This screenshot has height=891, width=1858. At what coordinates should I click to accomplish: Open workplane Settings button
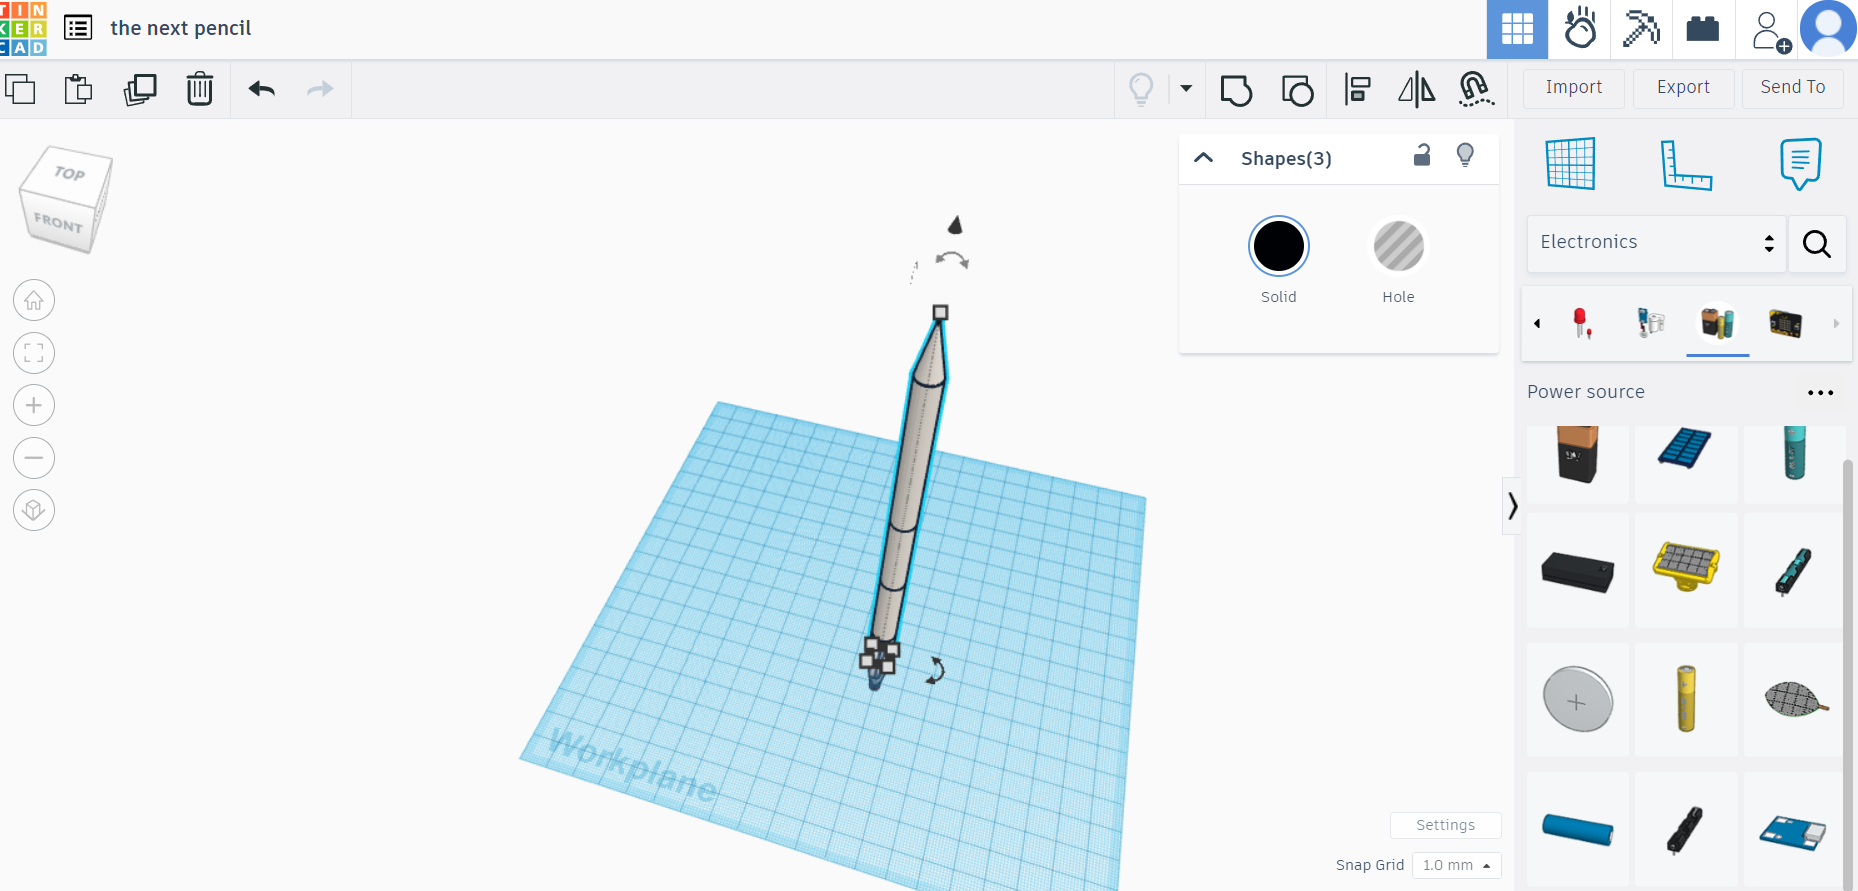[x=1445, y=825]
